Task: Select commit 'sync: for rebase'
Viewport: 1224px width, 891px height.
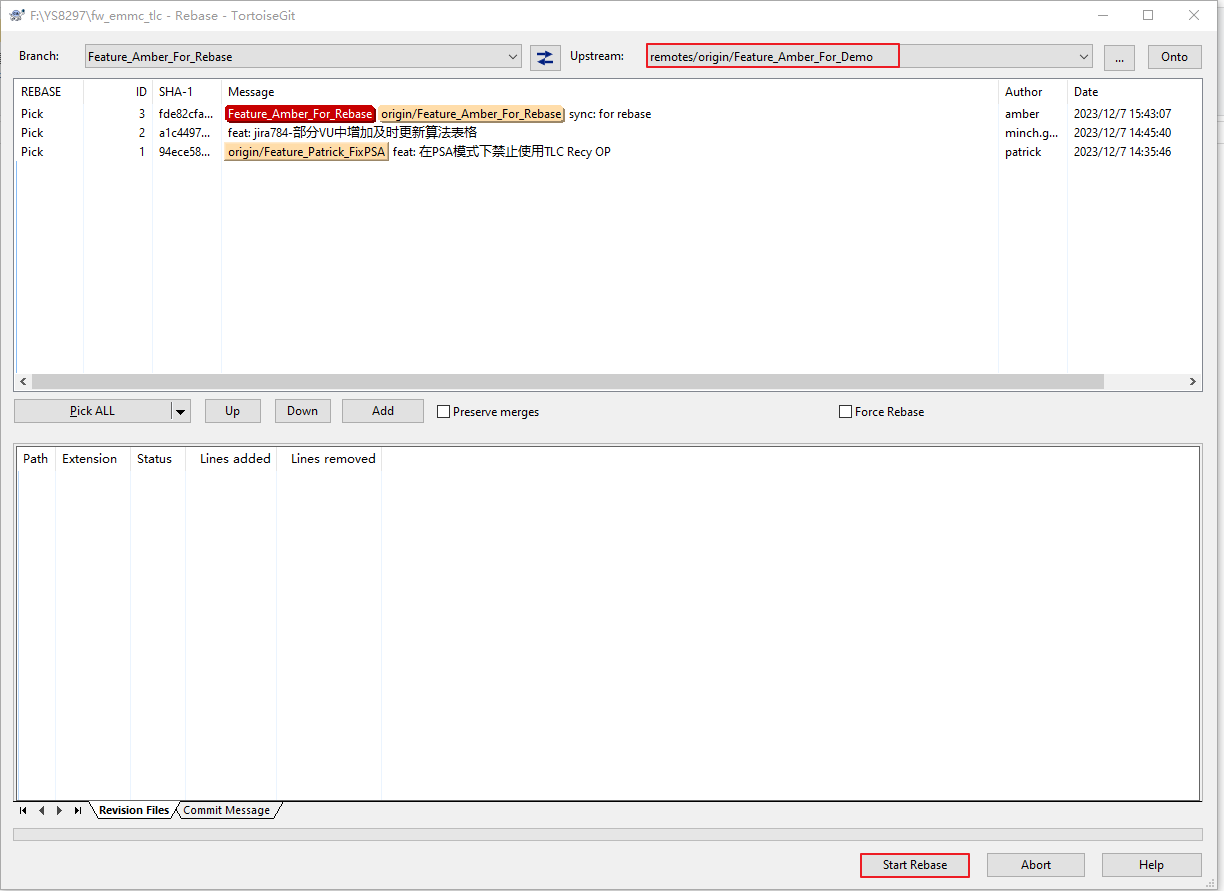Action: click(x=610, y=114)
